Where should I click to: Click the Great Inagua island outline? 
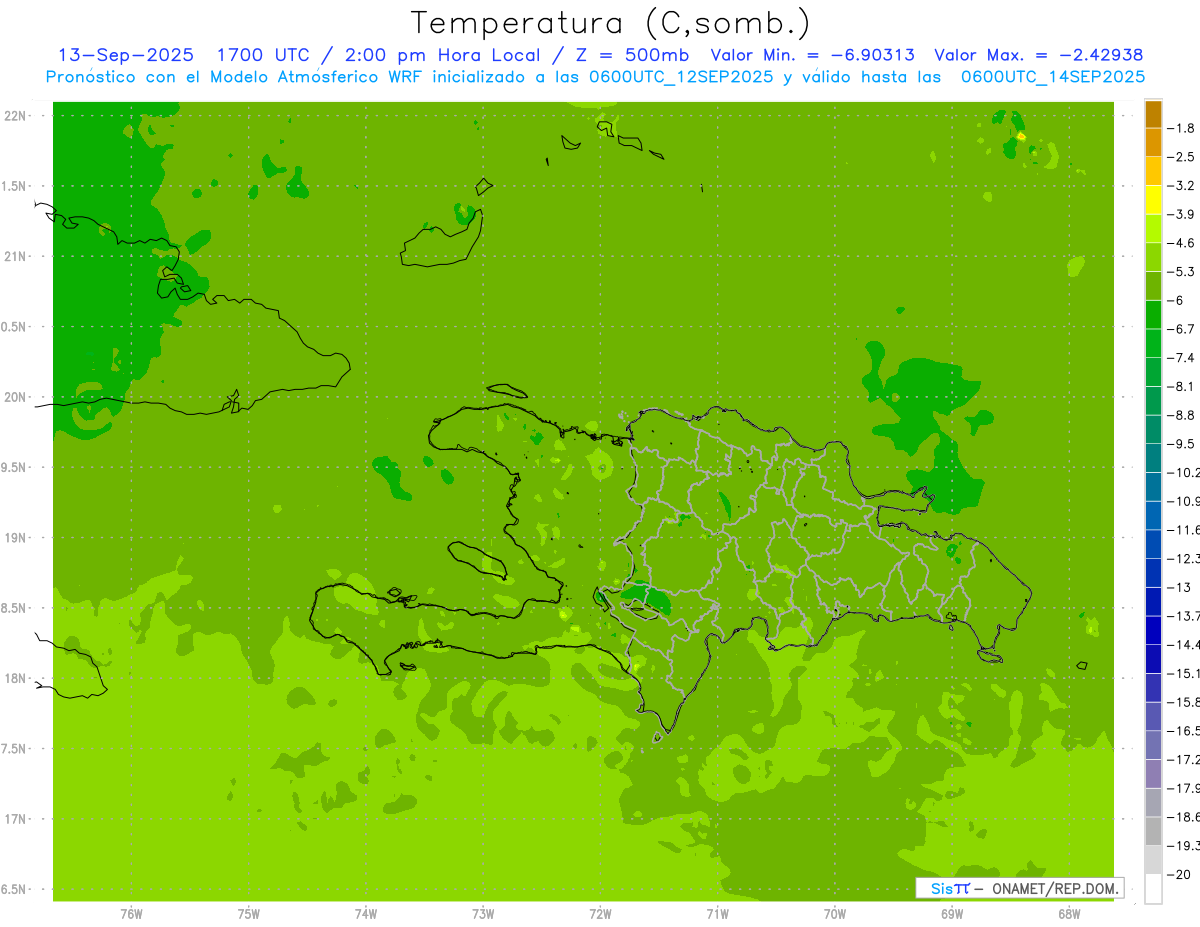(x=441, y=238)
